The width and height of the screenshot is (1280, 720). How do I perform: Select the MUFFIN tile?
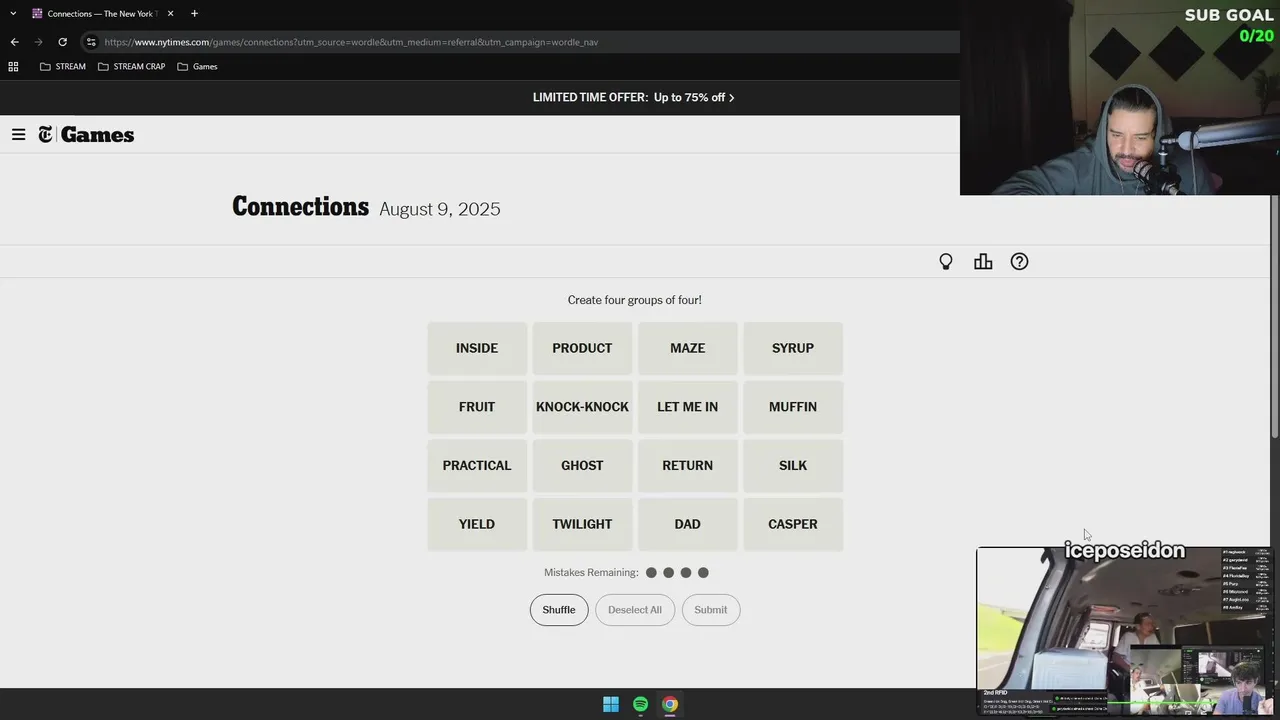[x=793, y=407]
